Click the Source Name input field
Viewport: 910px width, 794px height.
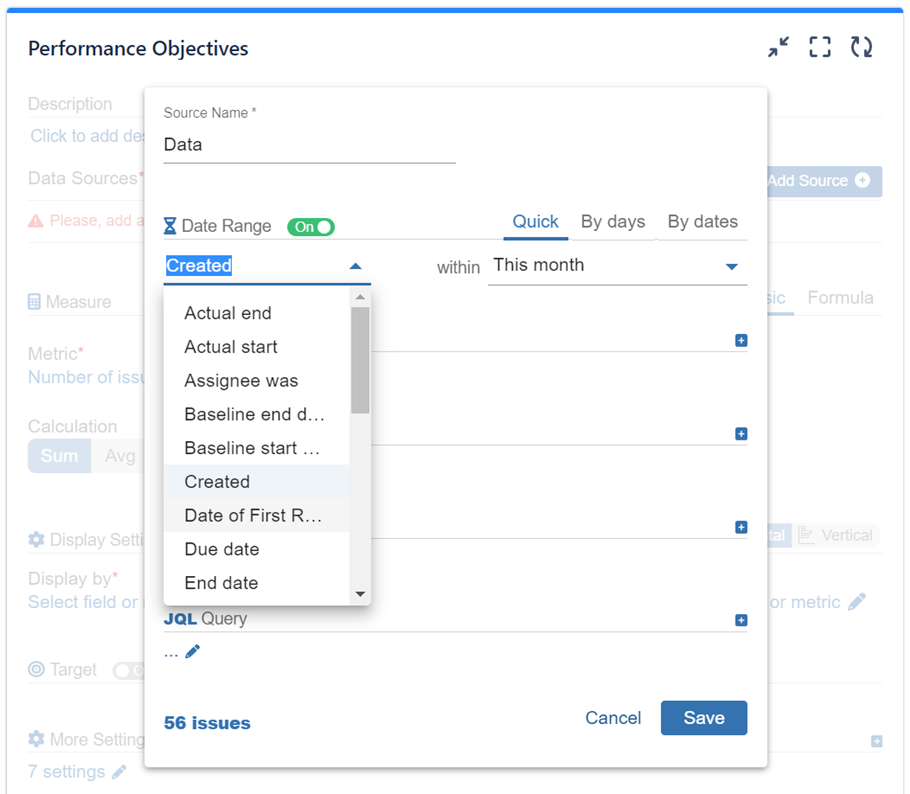pos(309,145)
